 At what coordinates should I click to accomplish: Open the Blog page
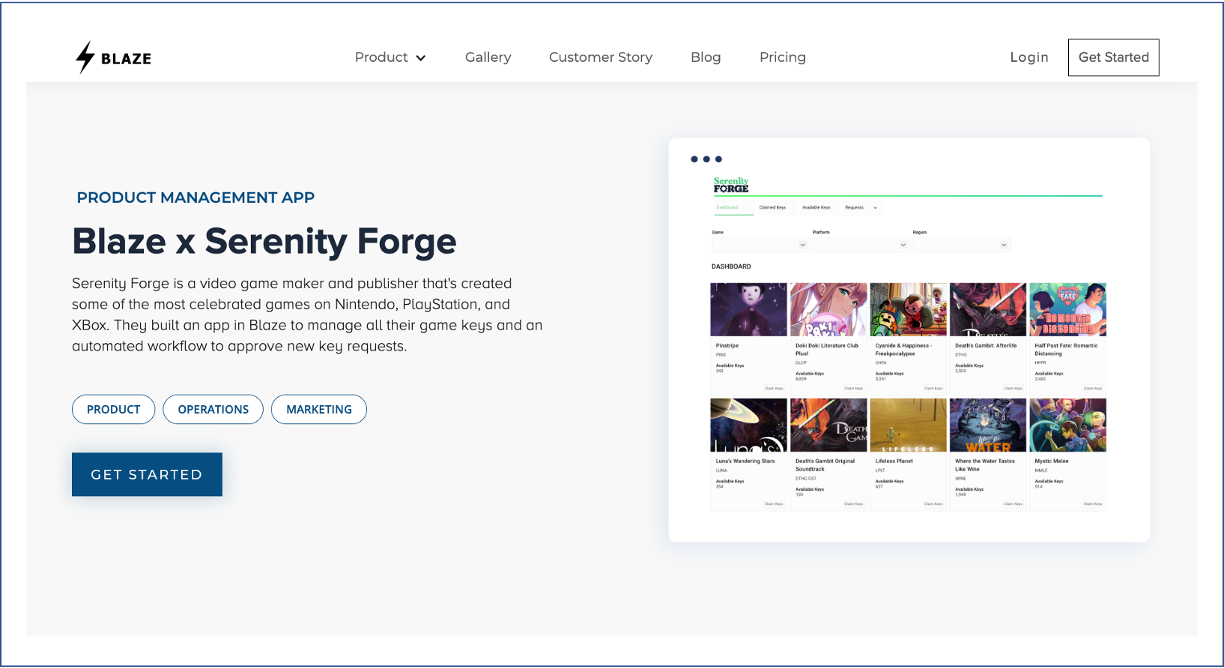tap(705, 57)
